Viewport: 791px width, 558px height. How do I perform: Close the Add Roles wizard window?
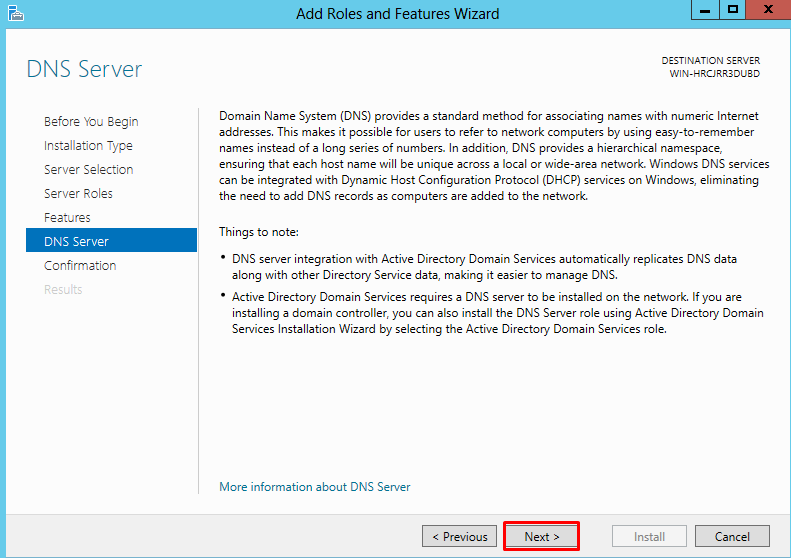(768, 10)
